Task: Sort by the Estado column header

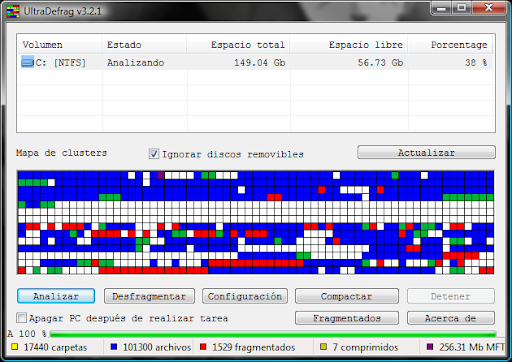Action: click(144, 45)
